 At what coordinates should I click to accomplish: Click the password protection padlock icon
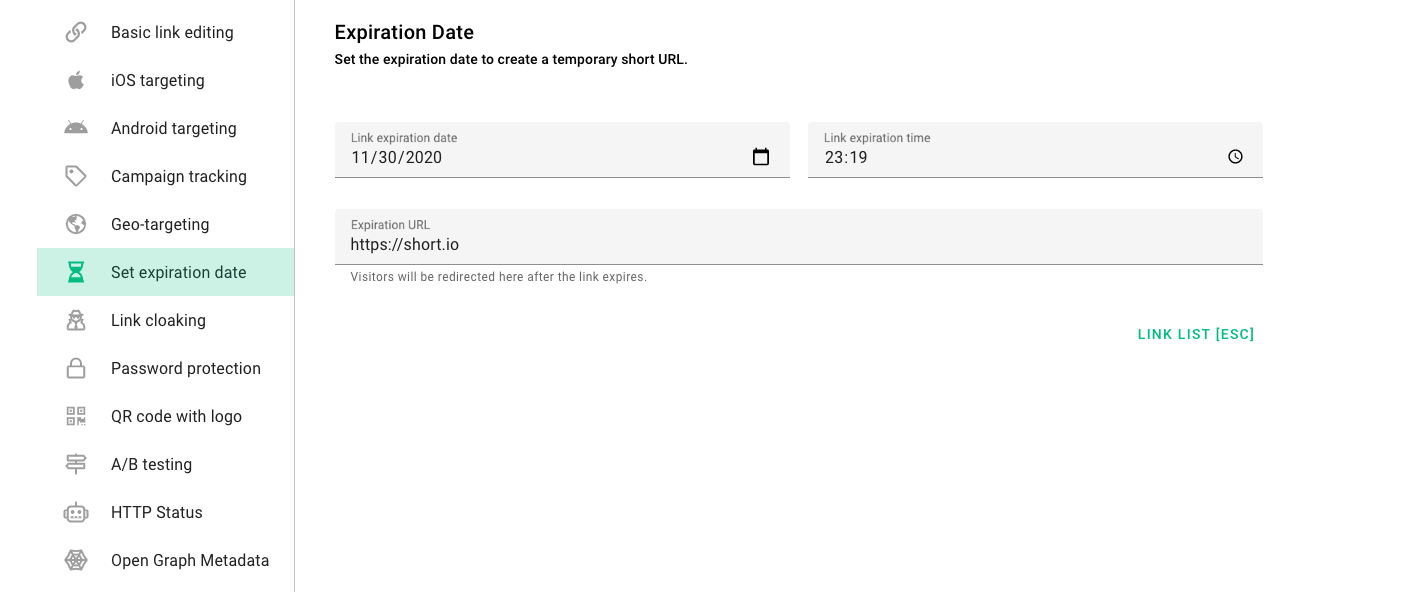(x=76, y=368)
